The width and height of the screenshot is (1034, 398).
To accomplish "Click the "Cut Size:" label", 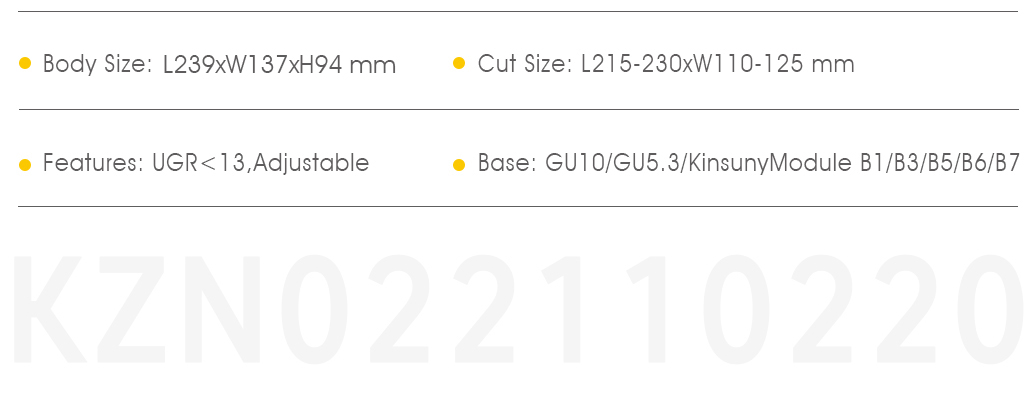I will 525,64.
